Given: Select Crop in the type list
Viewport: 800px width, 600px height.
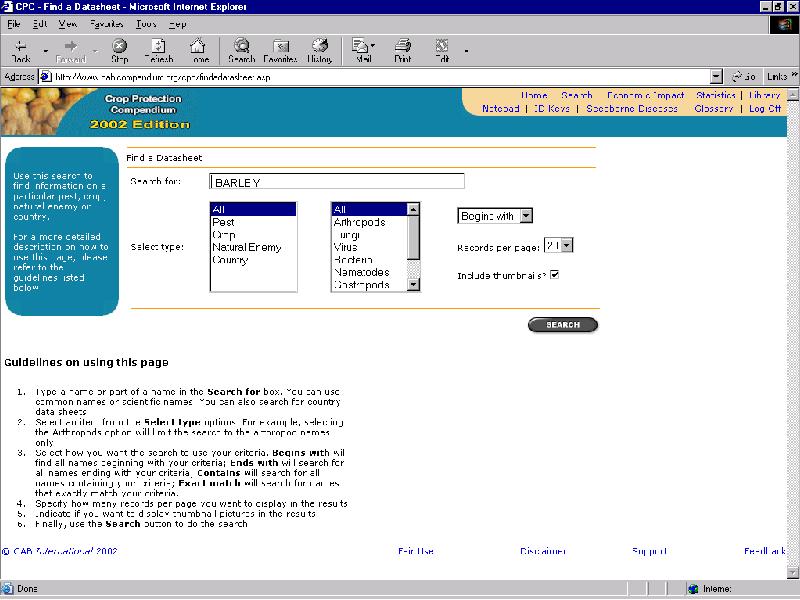Looking at the screenshot, I should pyautogui.click(x=253, y=235).
